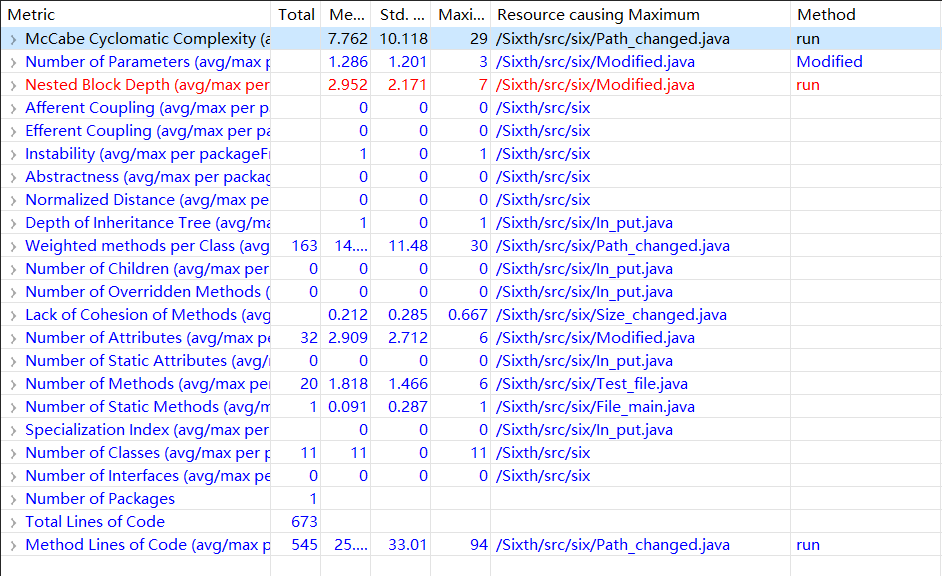Click /Sixth/src/six/Modified.java in Nested Block Depth row
Screen dimensions: 942x576
pyautogui.click(x=595, y=85)
